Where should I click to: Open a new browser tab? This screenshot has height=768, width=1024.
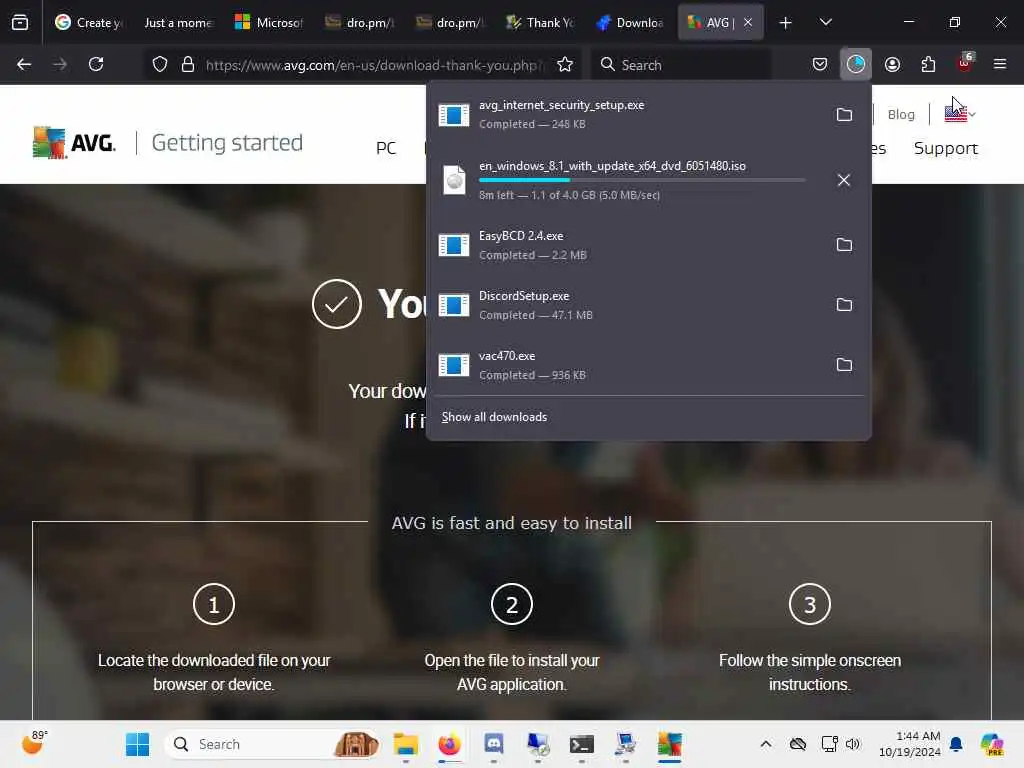pos(786,23)
